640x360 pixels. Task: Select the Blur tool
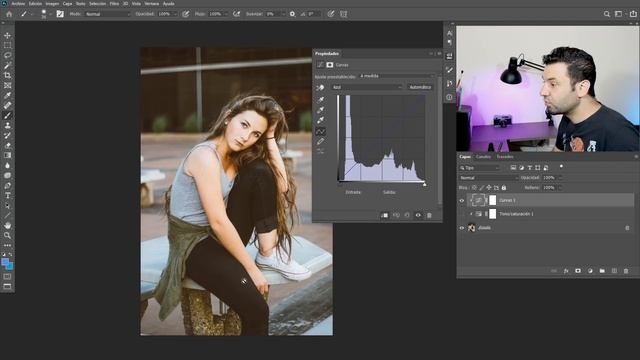point(7,165)
